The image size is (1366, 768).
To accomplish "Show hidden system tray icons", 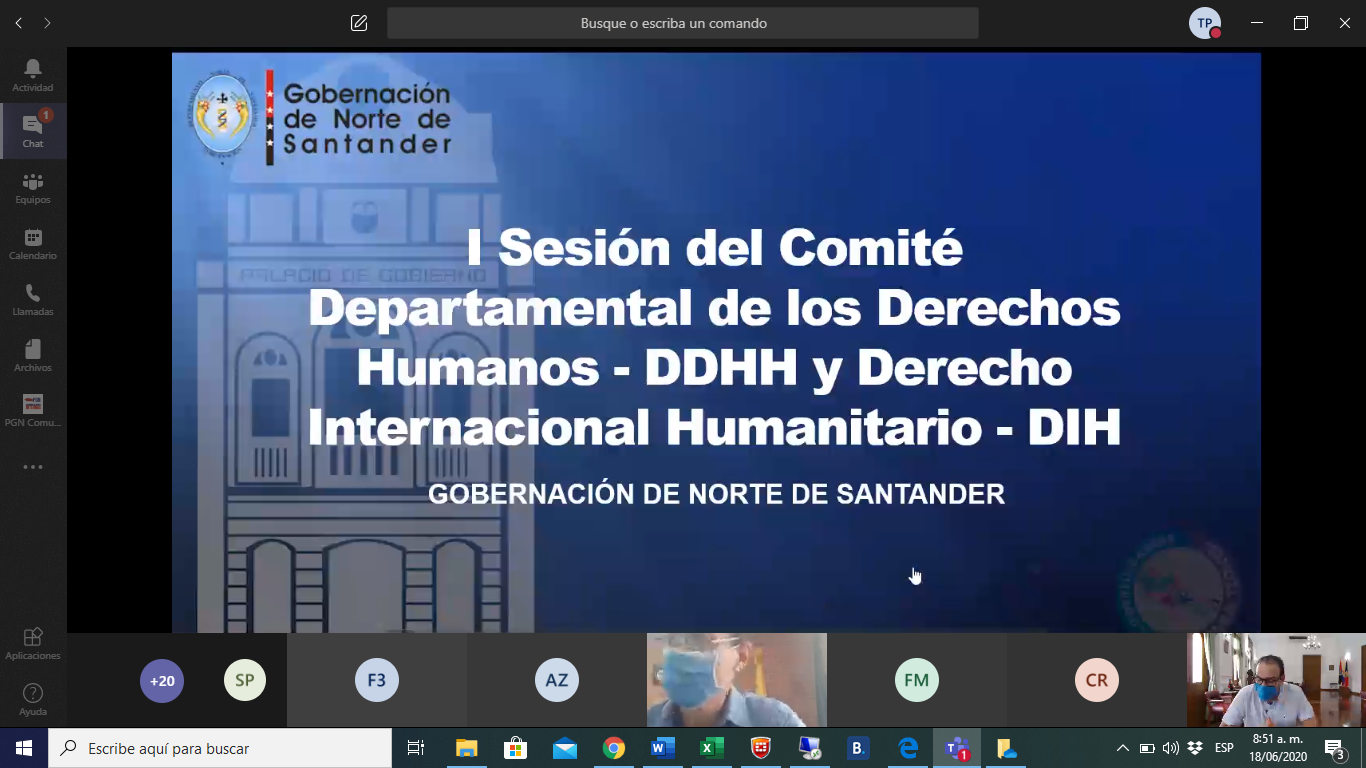I will [x=1122, y=748].
